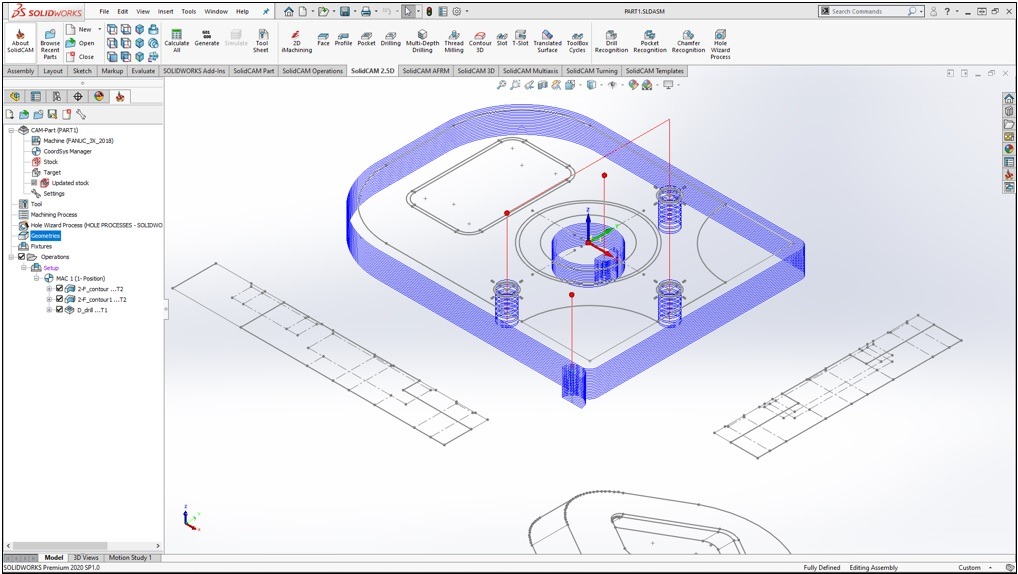
Task: Select the Geometries tree item
Action: (x=45, y=236)
